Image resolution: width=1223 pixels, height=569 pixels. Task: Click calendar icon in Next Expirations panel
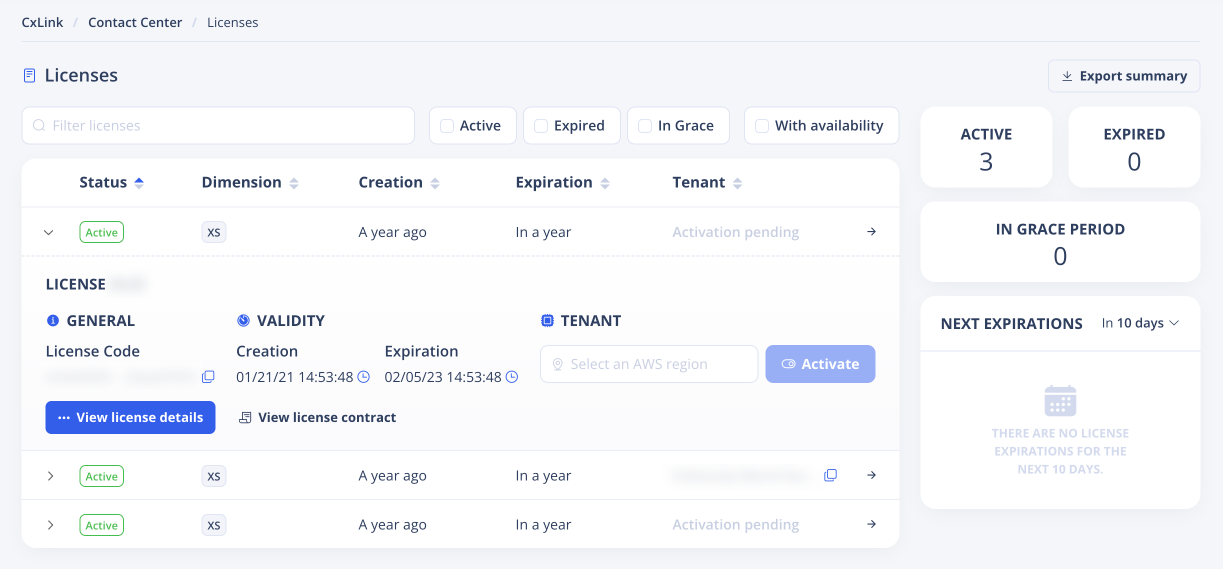[x=1060, y=400]
